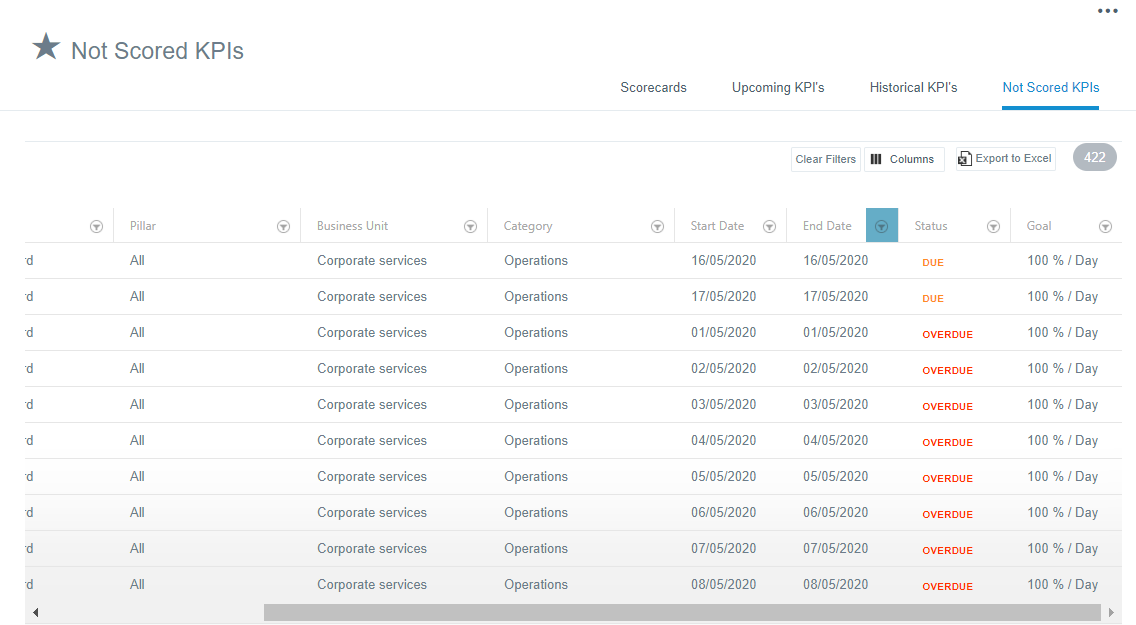Click the 422 record count badge

click(1094, 157)
